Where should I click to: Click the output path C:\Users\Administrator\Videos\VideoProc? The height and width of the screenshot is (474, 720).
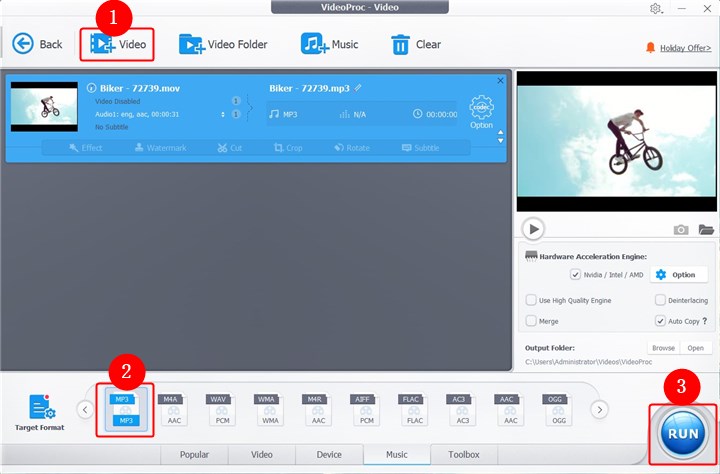coord(588,362)
